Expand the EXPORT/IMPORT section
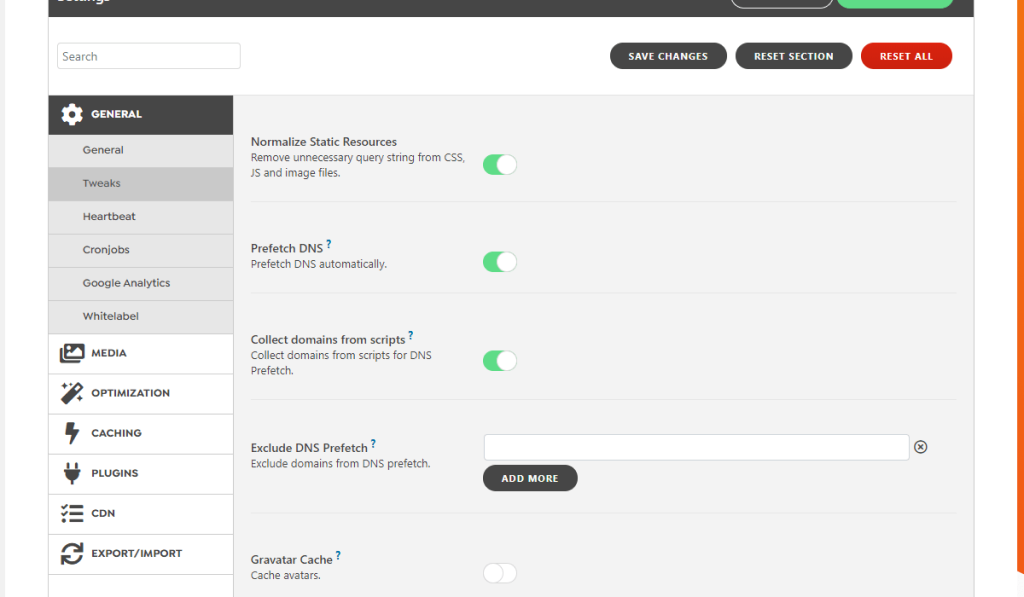1024x597 pixels. coord(140,555)
